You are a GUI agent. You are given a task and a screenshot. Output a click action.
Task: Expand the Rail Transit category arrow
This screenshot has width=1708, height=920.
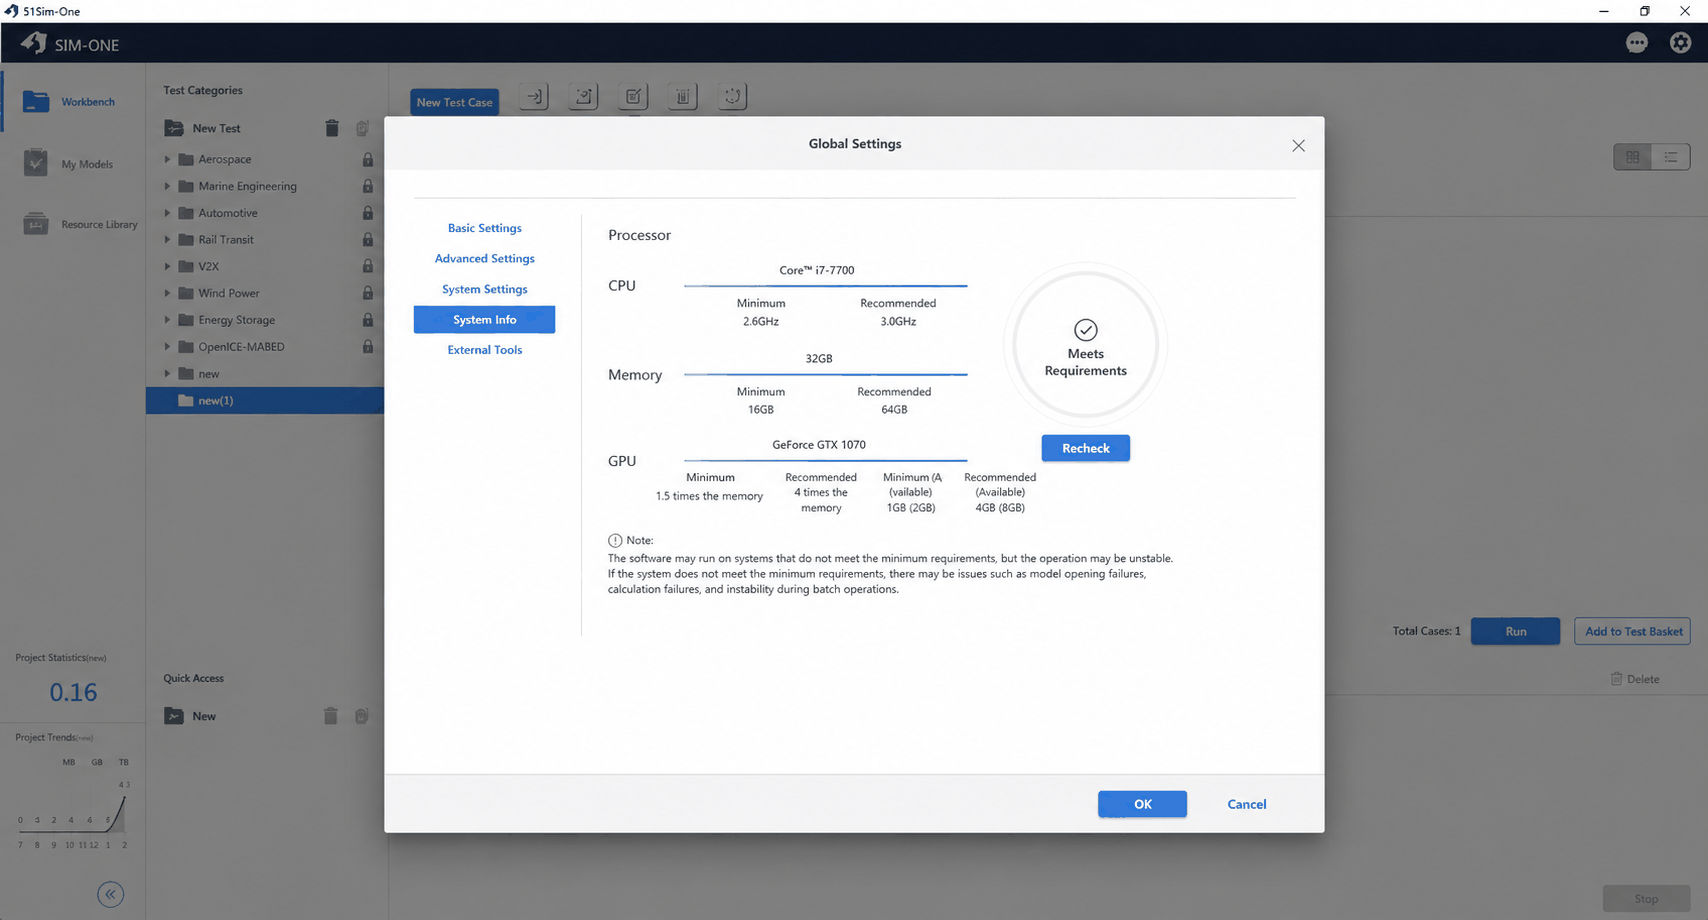point(167,240)
